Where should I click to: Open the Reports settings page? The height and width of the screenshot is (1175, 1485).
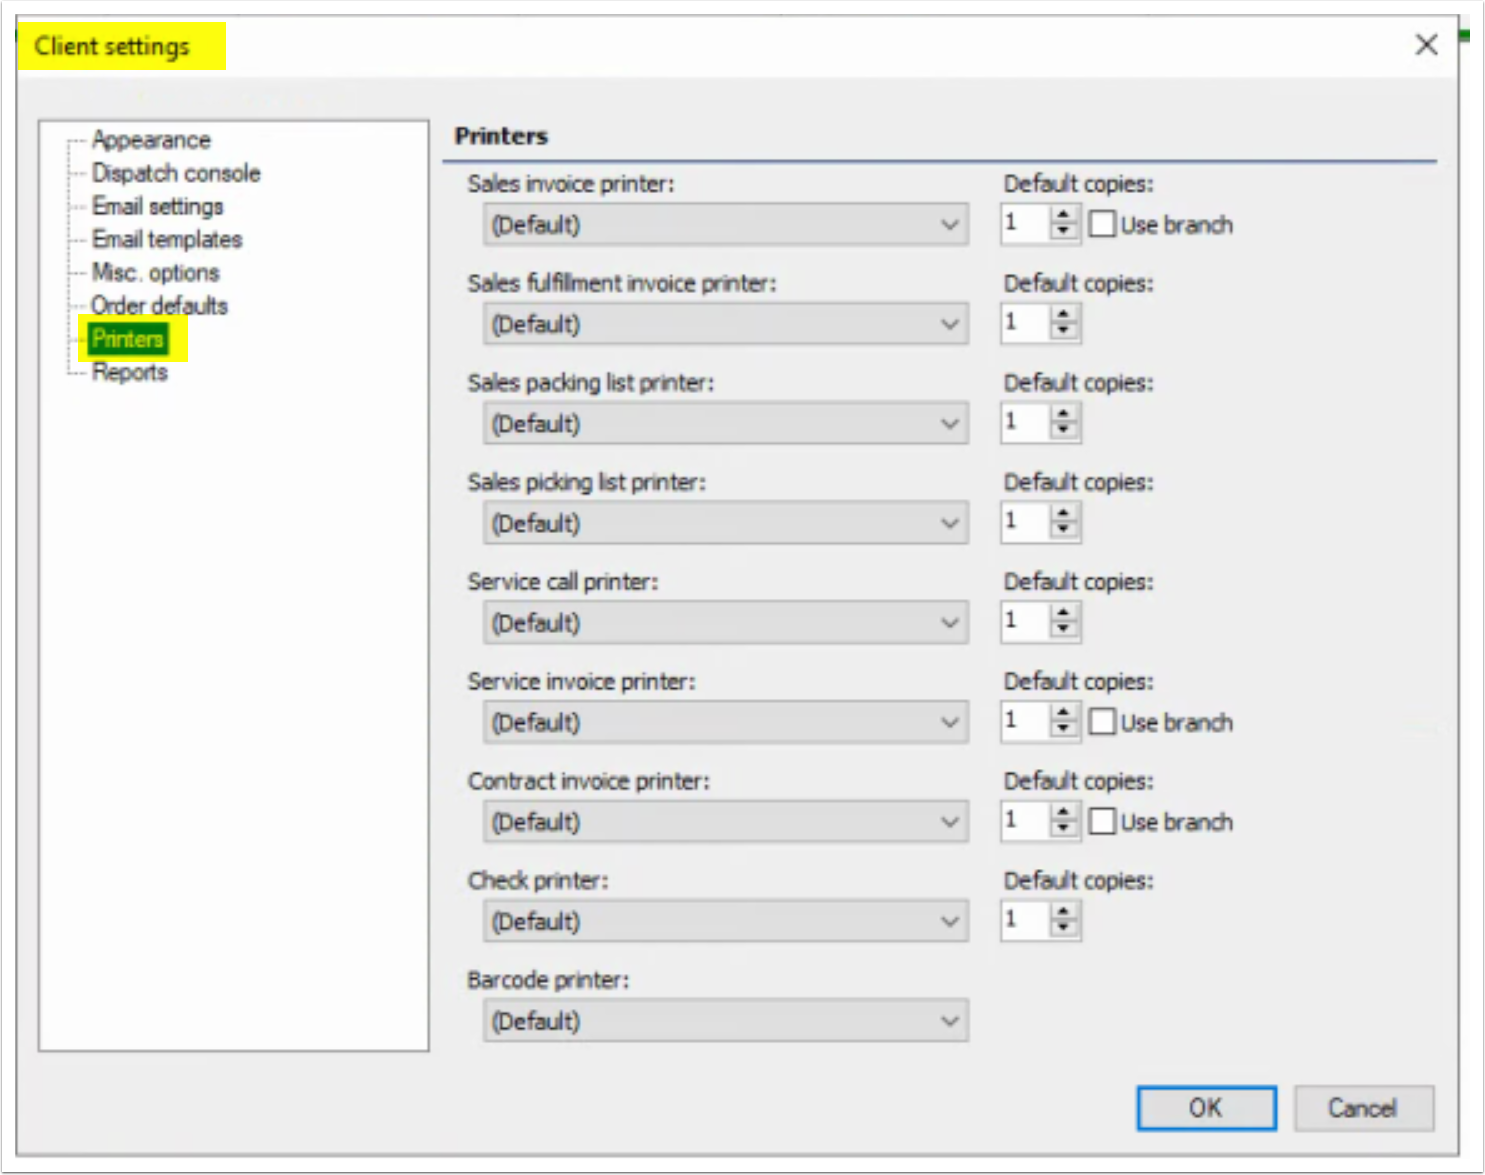[x=128, y=372]
